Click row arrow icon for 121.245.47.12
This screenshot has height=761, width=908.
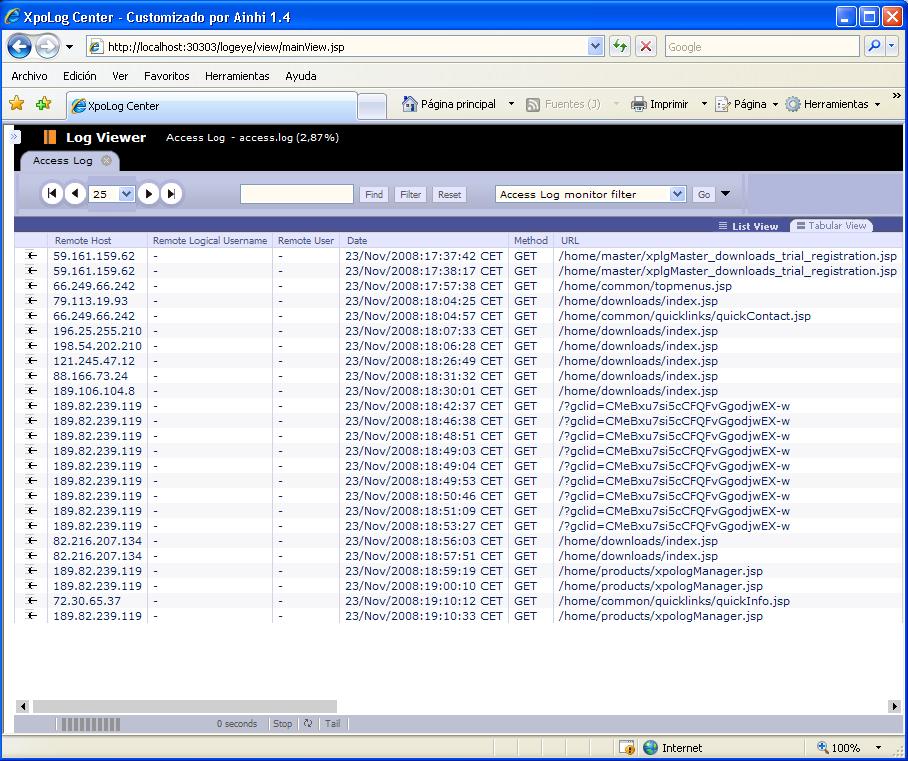[31, 361]
